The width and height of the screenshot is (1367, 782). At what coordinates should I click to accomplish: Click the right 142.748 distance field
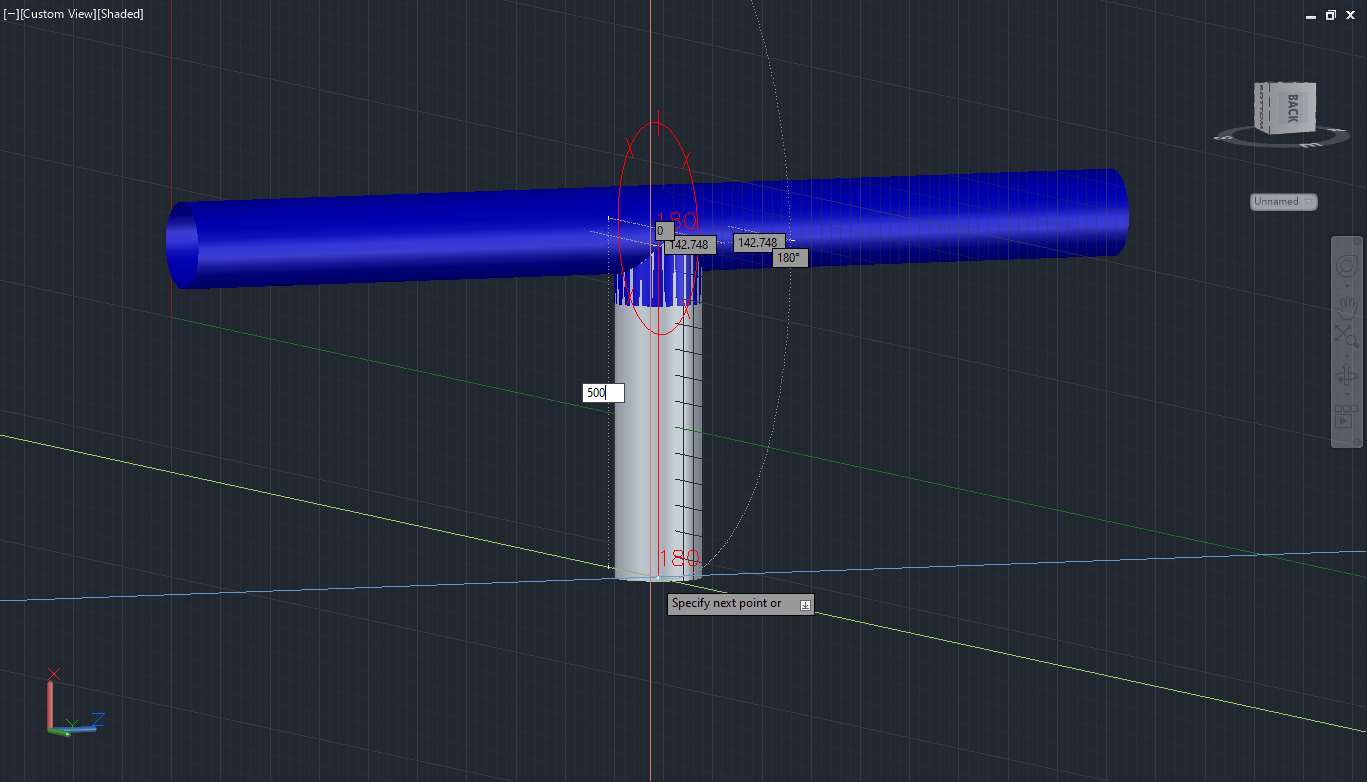tap(759, 243)
